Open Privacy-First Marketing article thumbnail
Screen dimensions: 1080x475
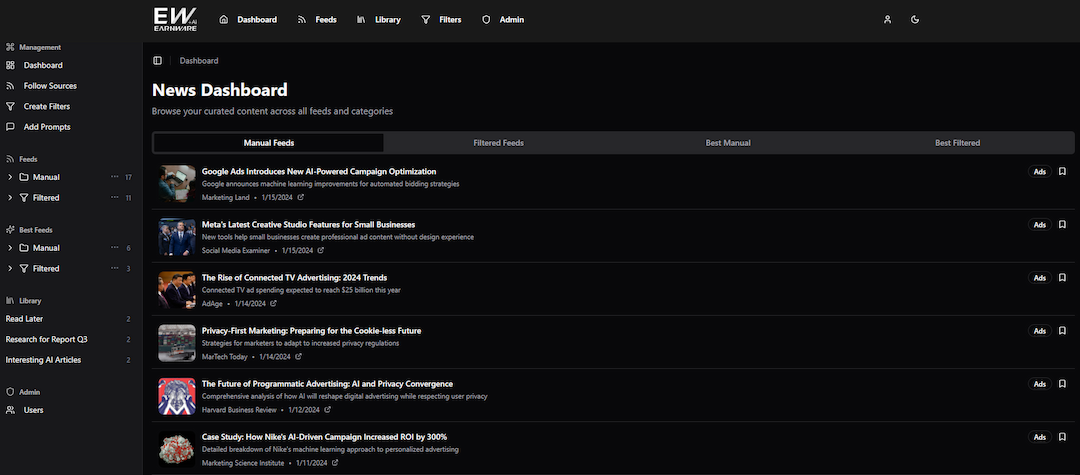coord(177,342)
